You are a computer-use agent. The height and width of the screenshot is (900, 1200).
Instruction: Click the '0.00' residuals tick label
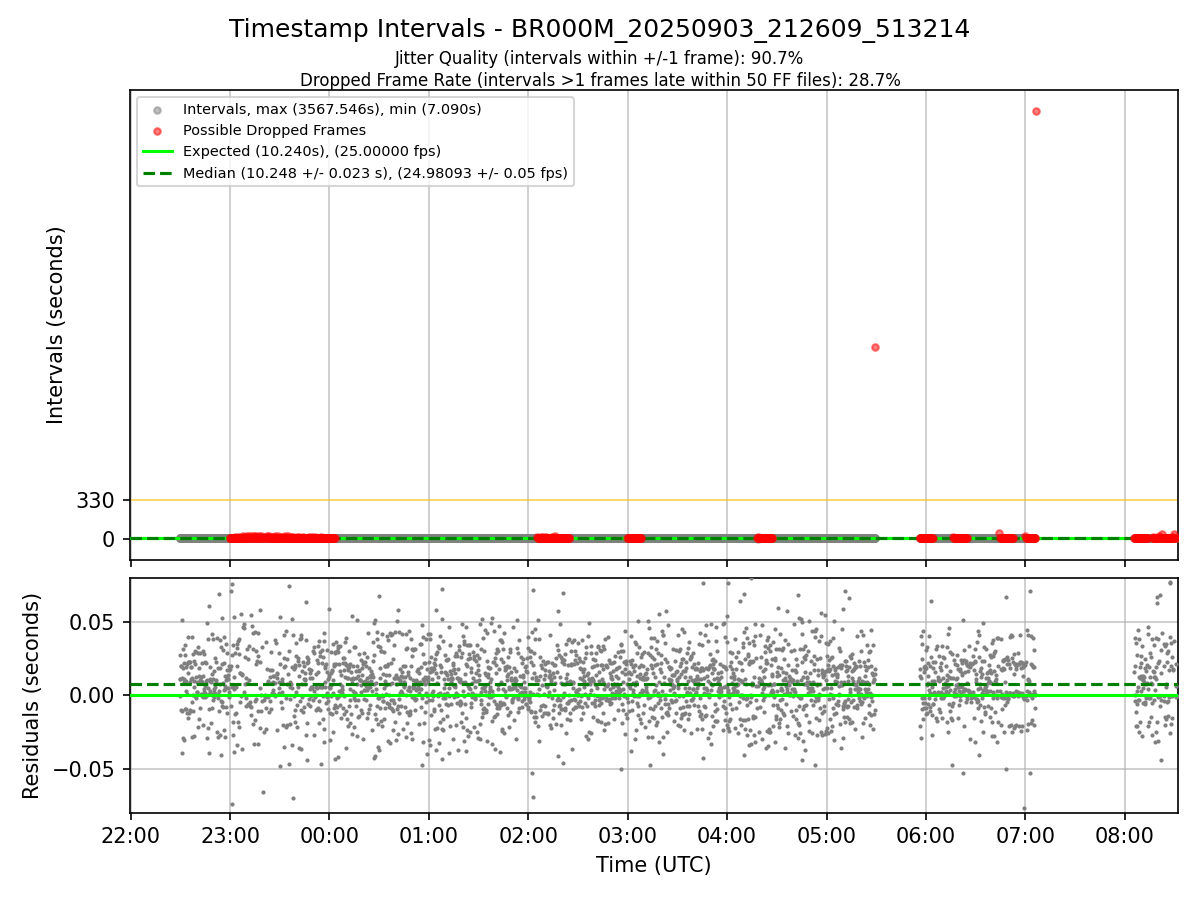tap(90, 696)
